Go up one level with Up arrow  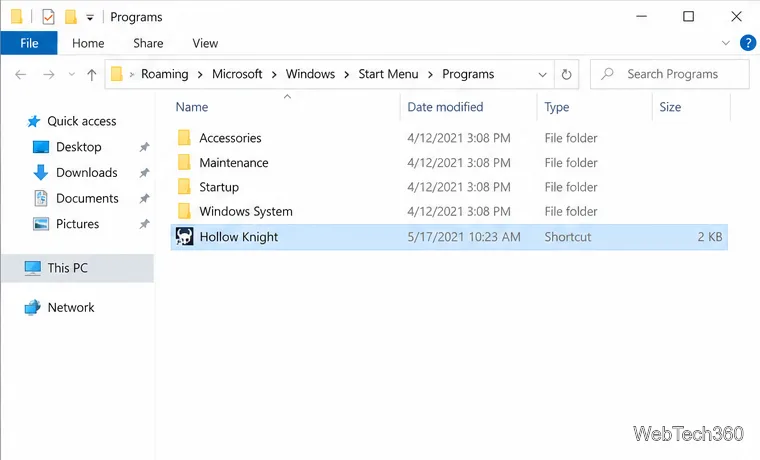coord(92,75)
